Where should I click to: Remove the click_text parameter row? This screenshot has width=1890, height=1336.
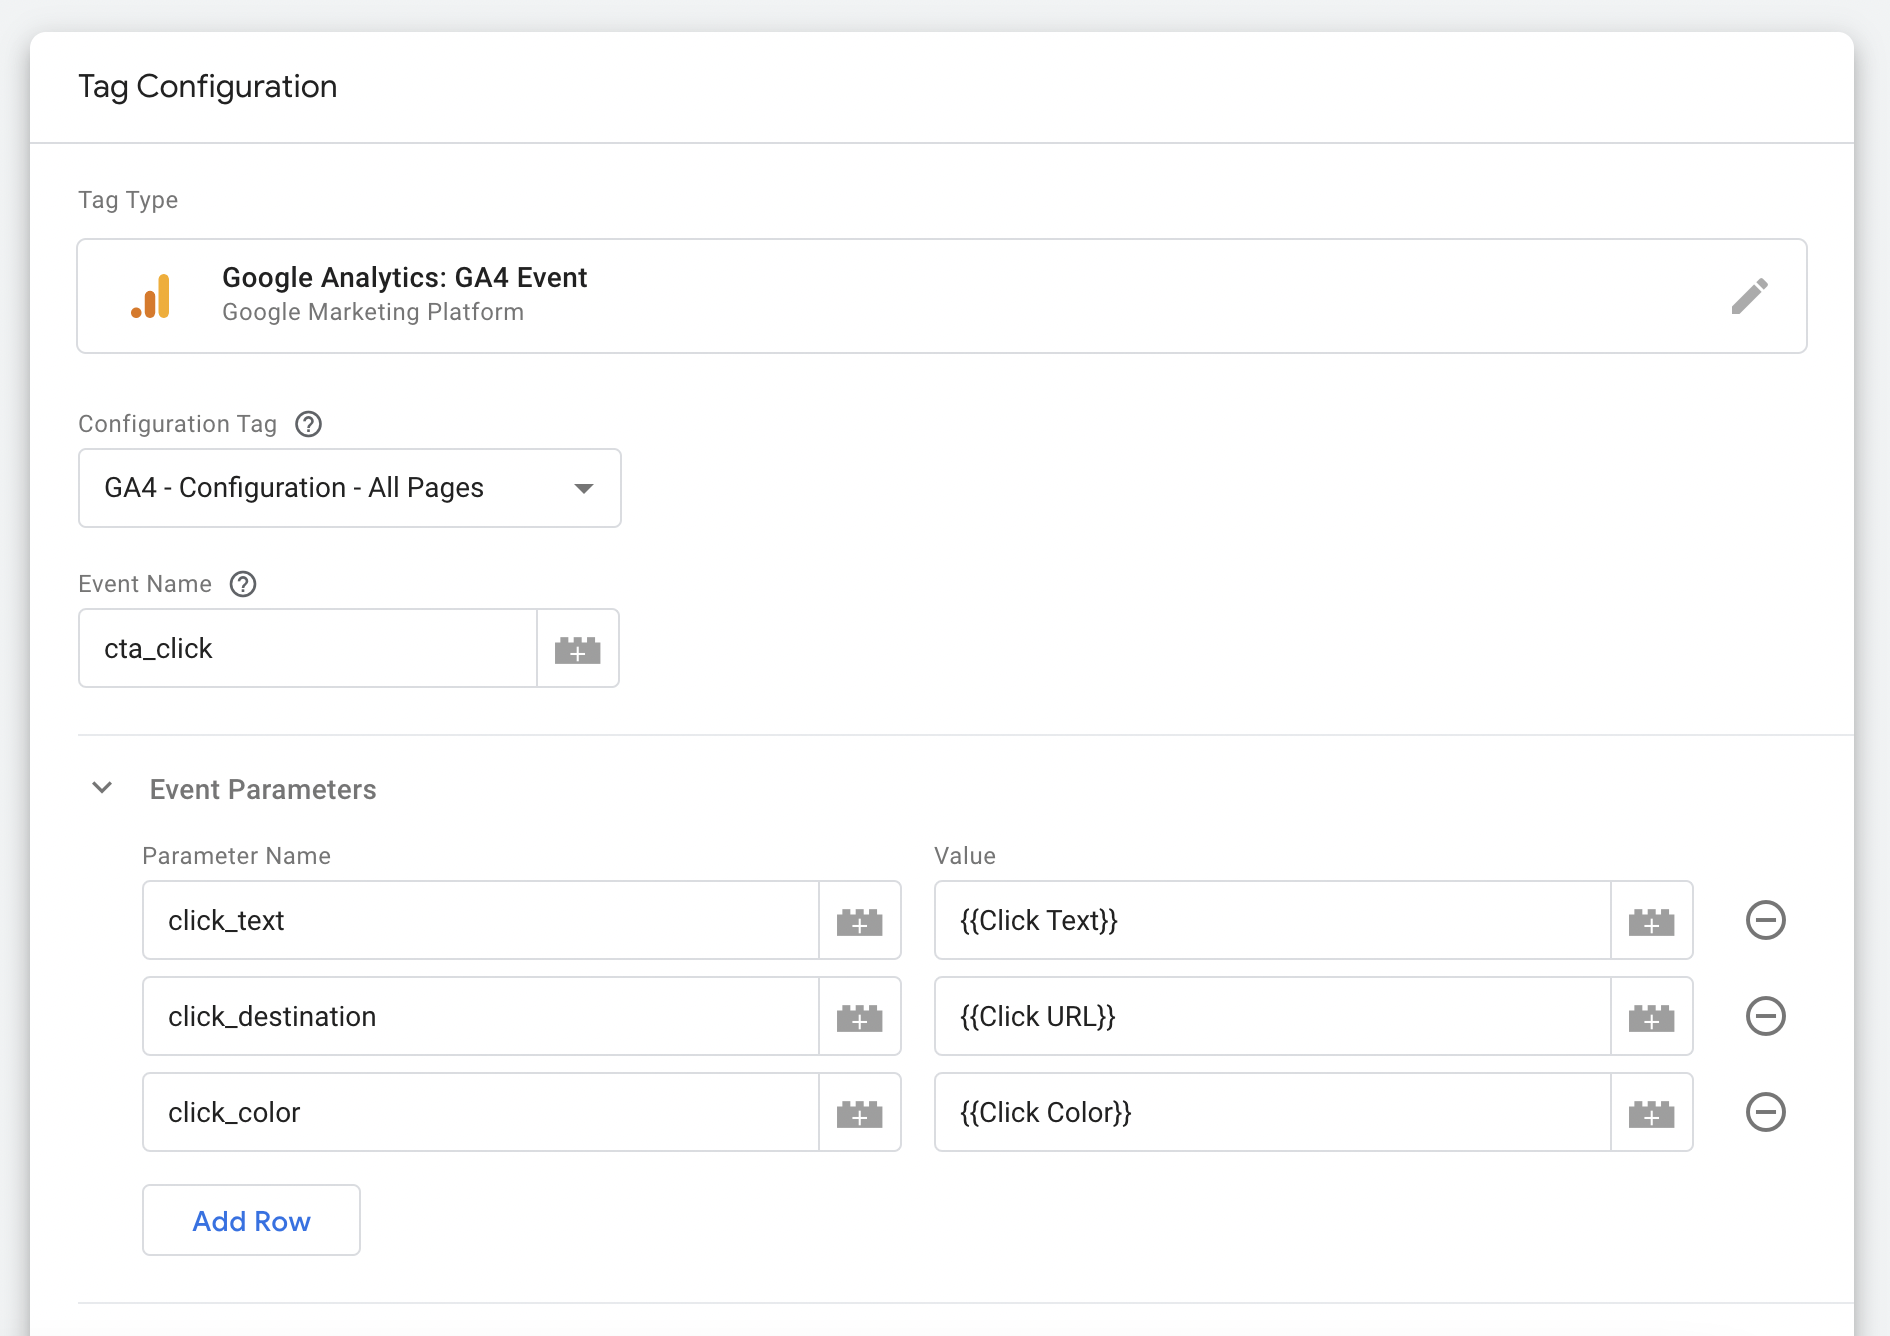point(1765,920)
